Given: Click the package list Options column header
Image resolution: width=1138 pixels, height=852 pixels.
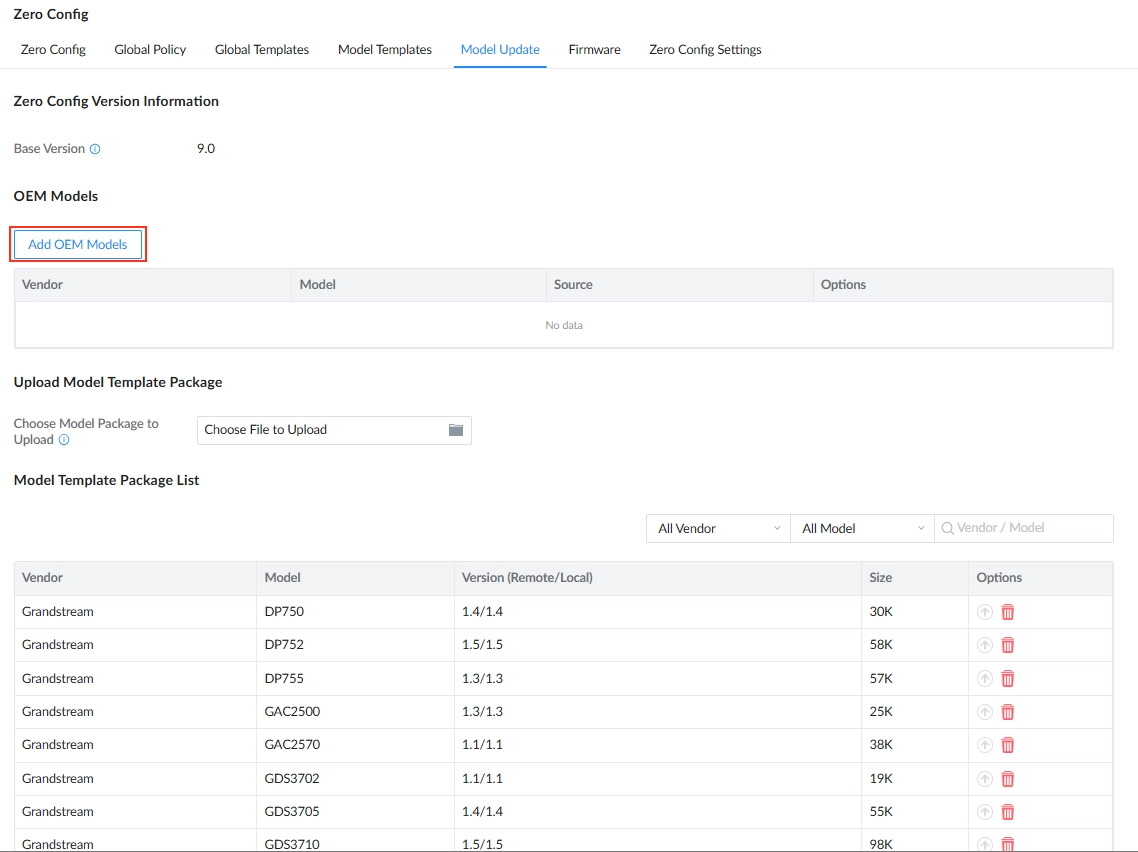Looking at the screenshot, I should tap(1040, 578).
